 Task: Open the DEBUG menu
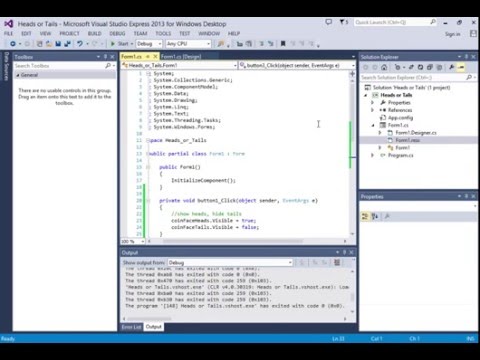coord(117,33)
